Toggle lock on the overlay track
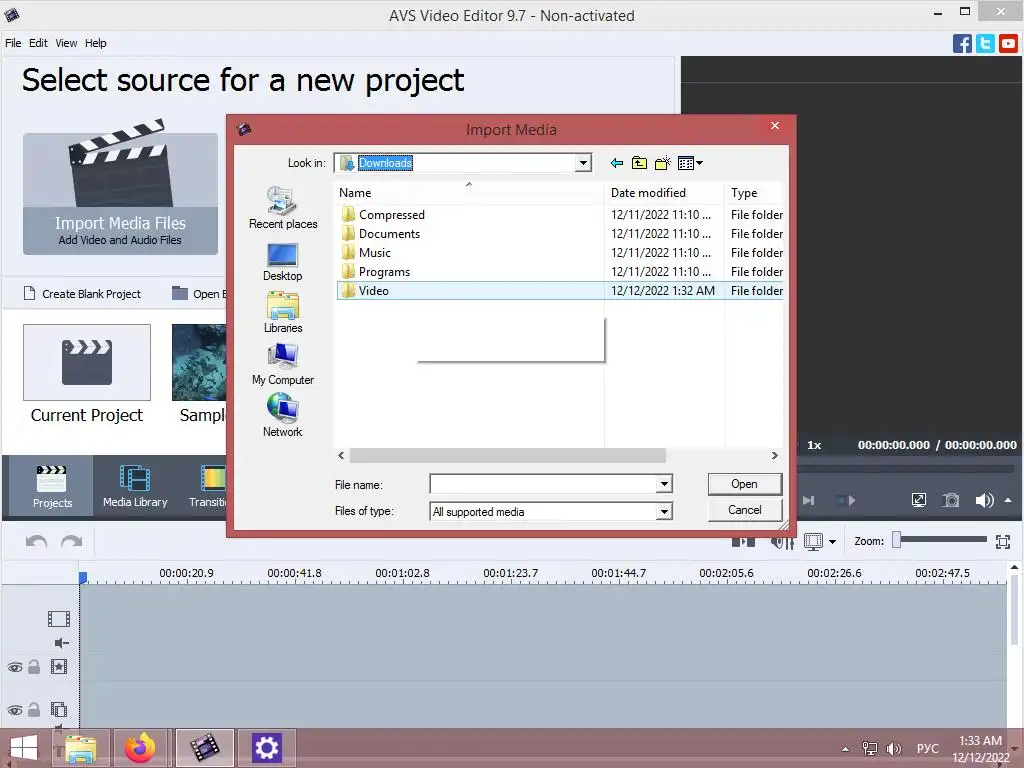This screenshot has width=1024, height=768. point(34,709)
